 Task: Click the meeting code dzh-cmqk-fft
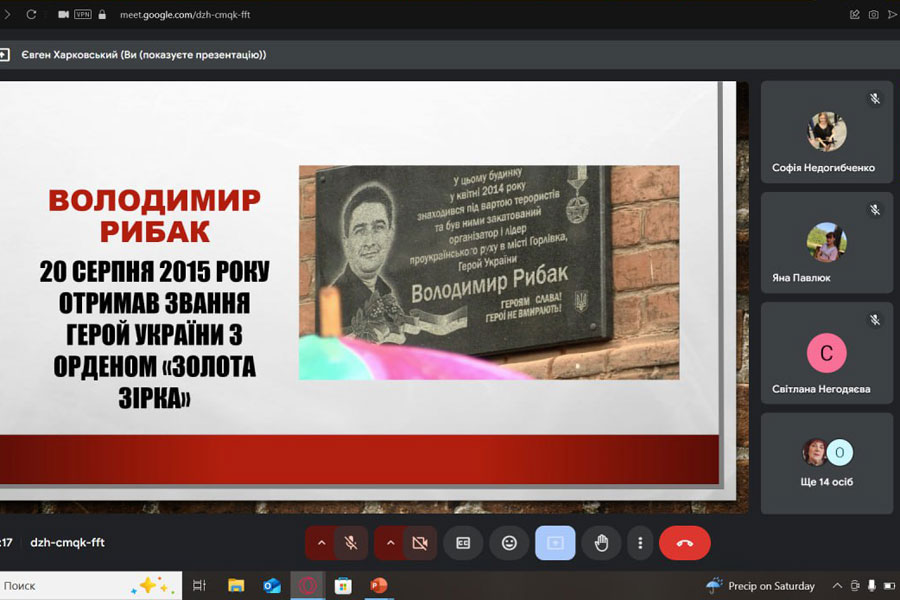67,543
